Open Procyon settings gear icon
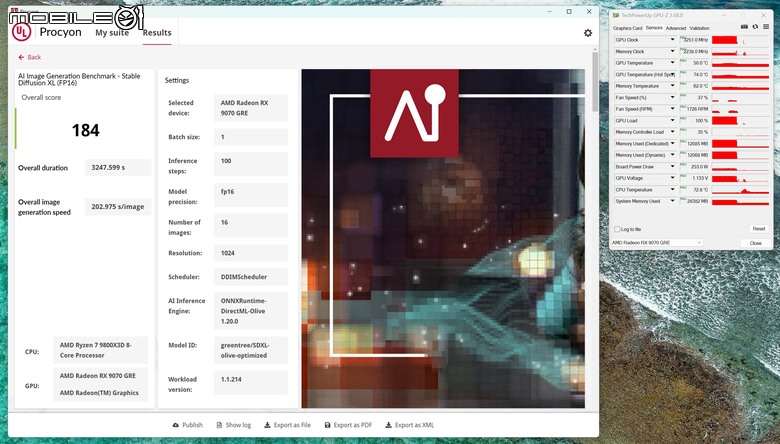 tap(588, 33)
